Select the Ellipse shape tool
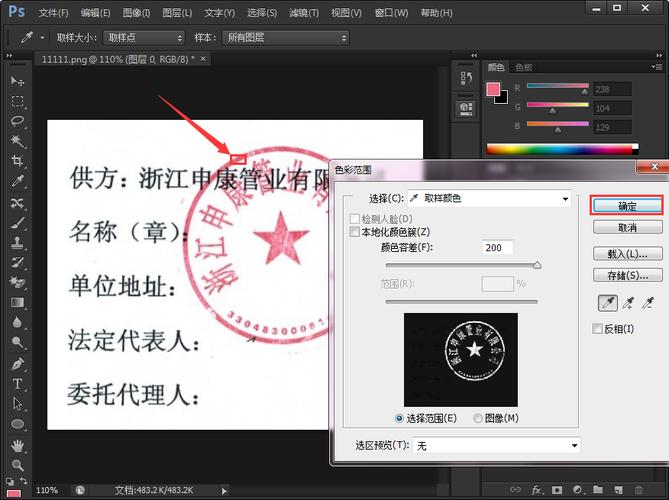 [x=17, y=424]
